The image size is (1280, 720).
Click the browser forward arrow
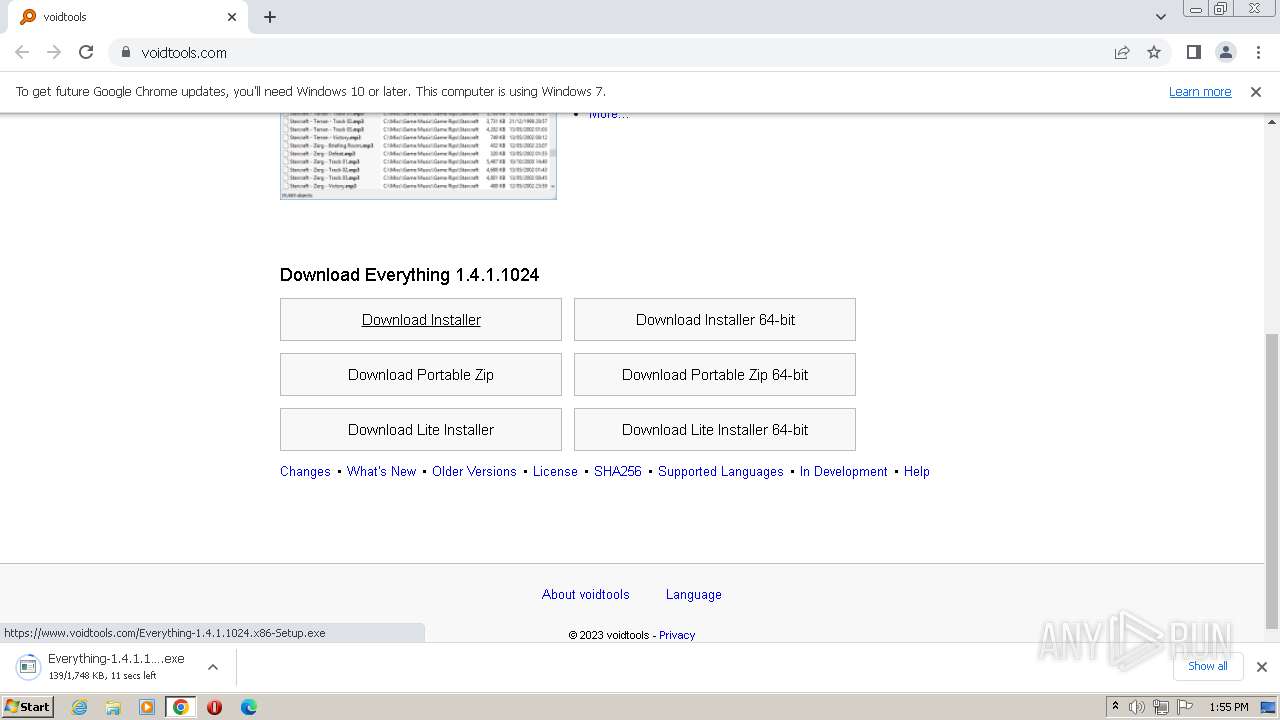54,52
